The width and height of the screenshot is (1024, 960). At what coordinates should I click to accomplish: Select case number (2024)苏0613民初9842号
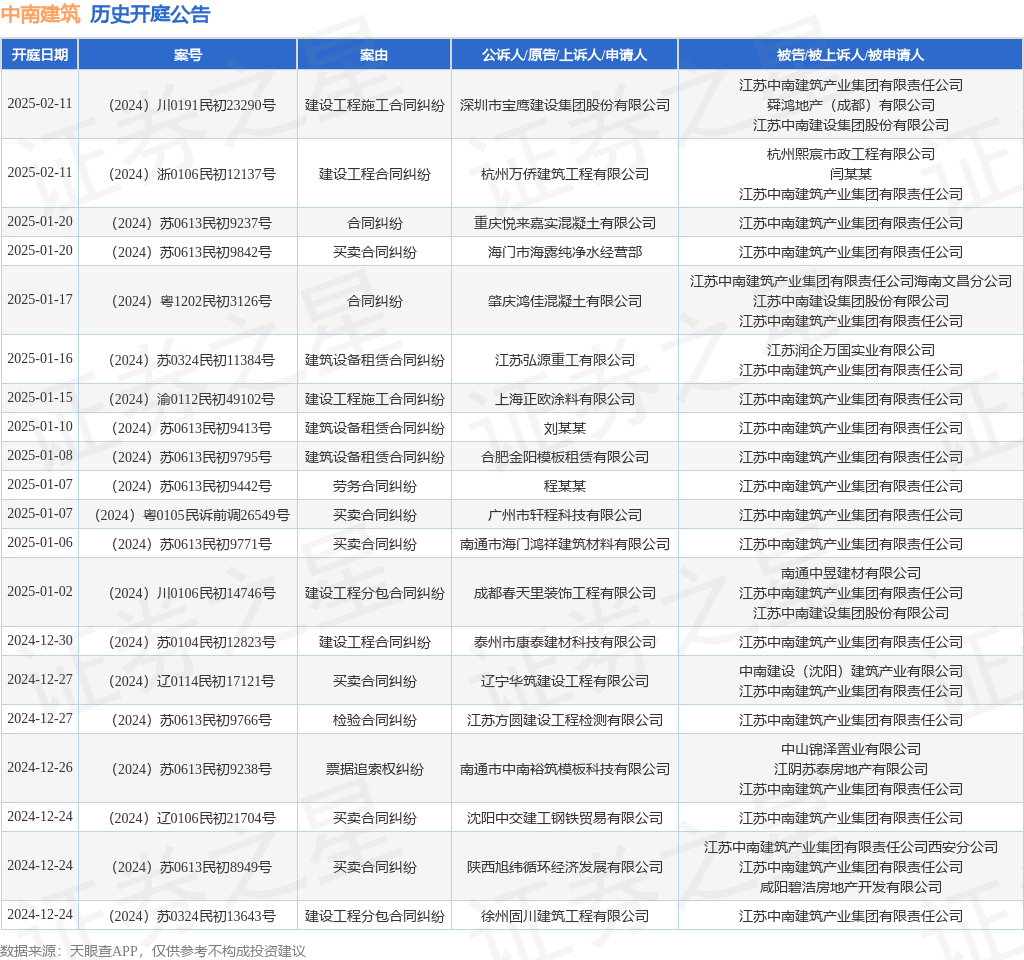[192, 252]
